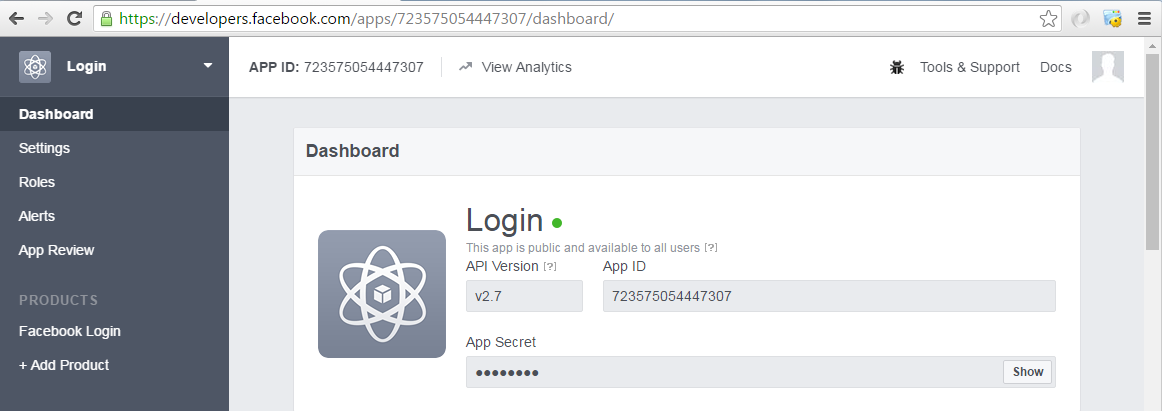Bookmark this page with the star icon
1162x411 pixels.
click(x=1048, y=19)
